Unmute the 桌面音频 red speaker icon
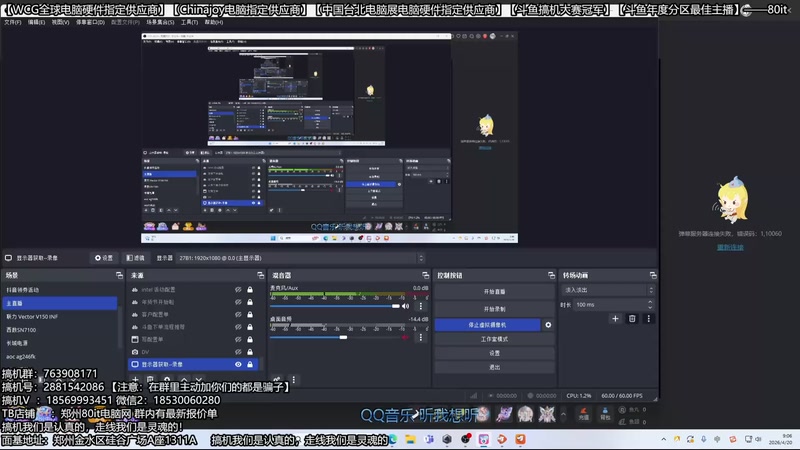The image size is (800, 450). tap(406, 337)
